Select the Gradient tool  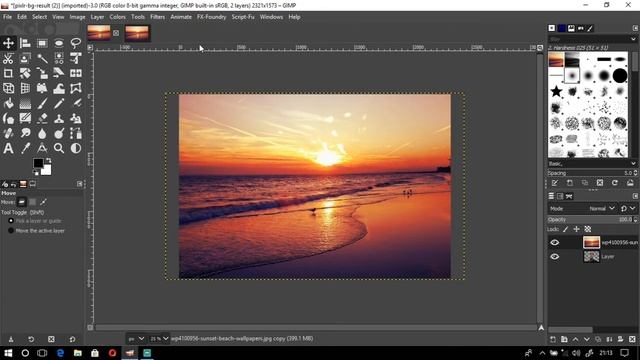[x=25, y=103]
